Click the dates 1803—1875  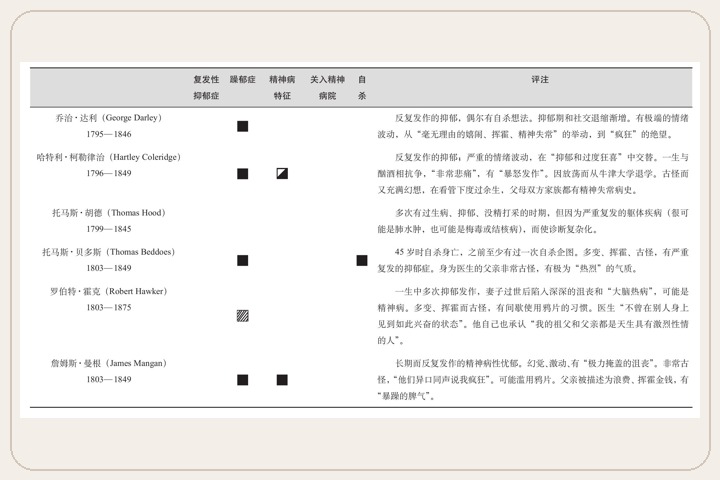109,307
